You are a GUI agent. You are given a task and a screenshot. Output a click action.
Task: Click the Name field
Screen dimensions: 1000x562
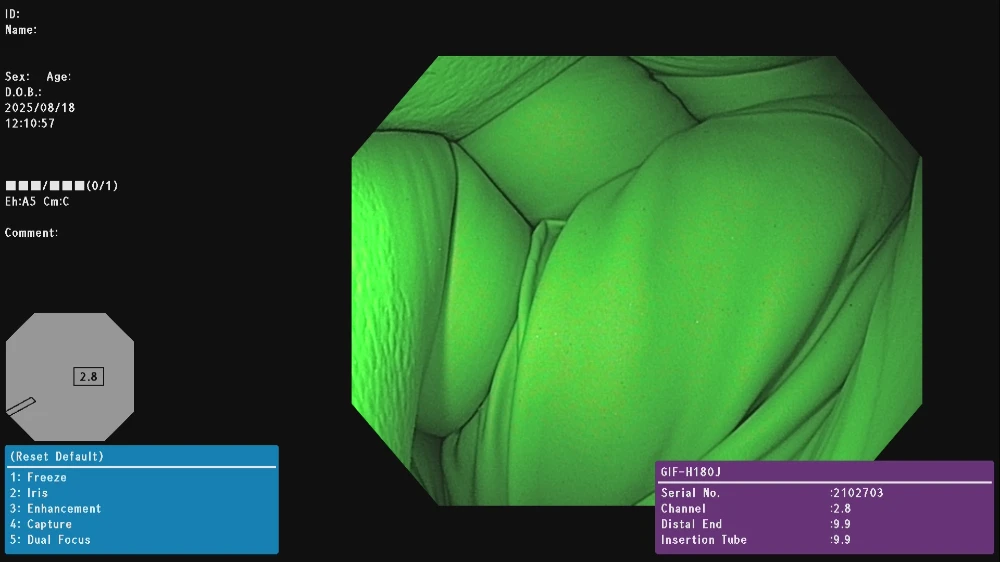point(21,30)
